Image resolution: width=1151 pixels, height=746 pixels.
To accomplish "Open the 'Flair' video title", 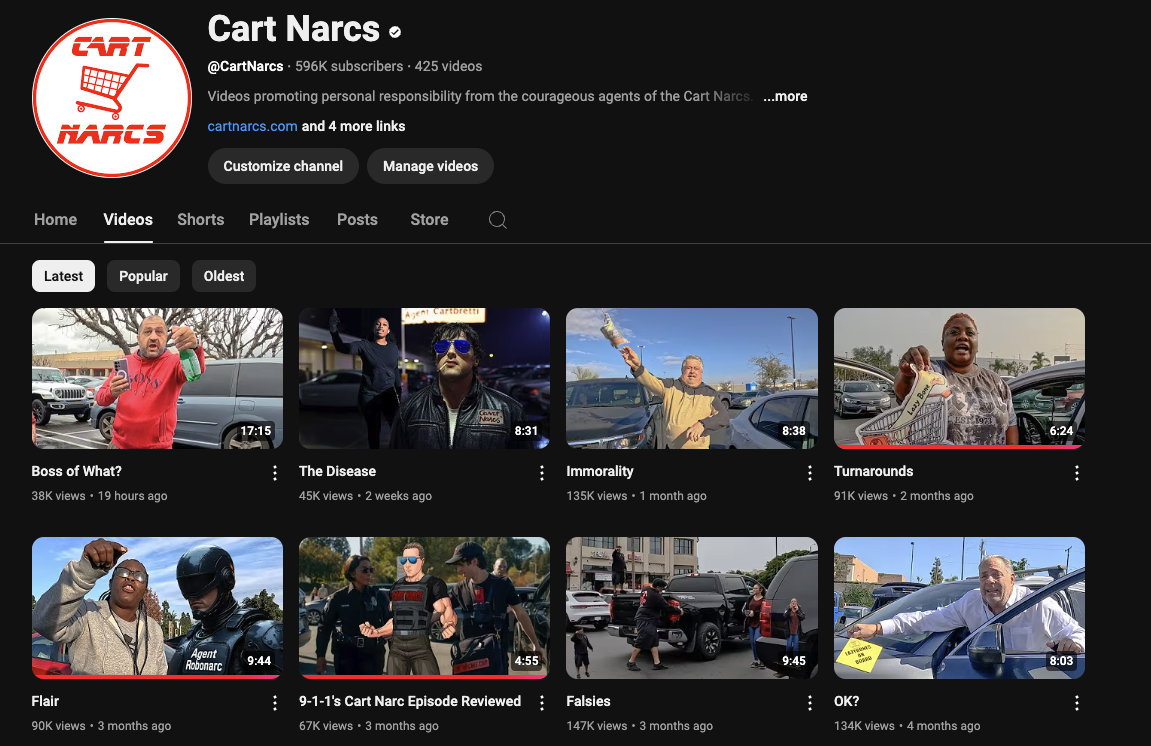I will [x=46, y=701].
